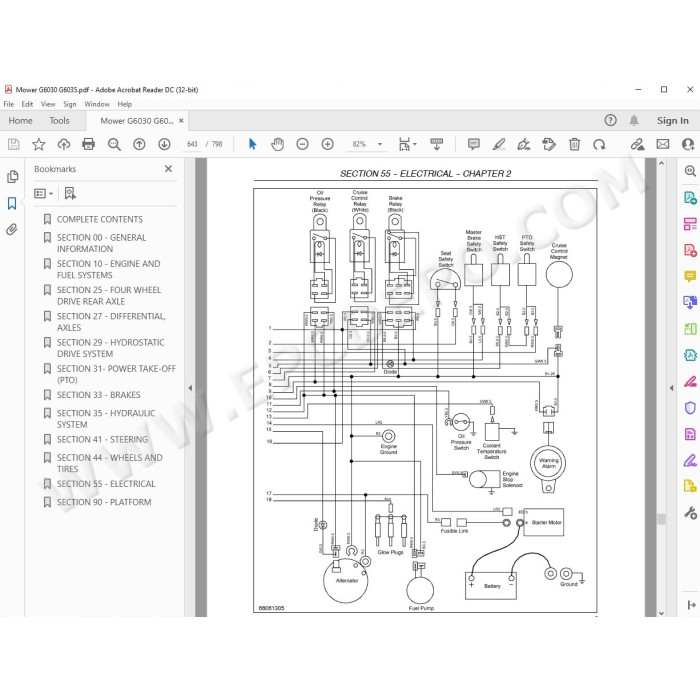
Task: Send the file by email
Action: coord(662,144)
